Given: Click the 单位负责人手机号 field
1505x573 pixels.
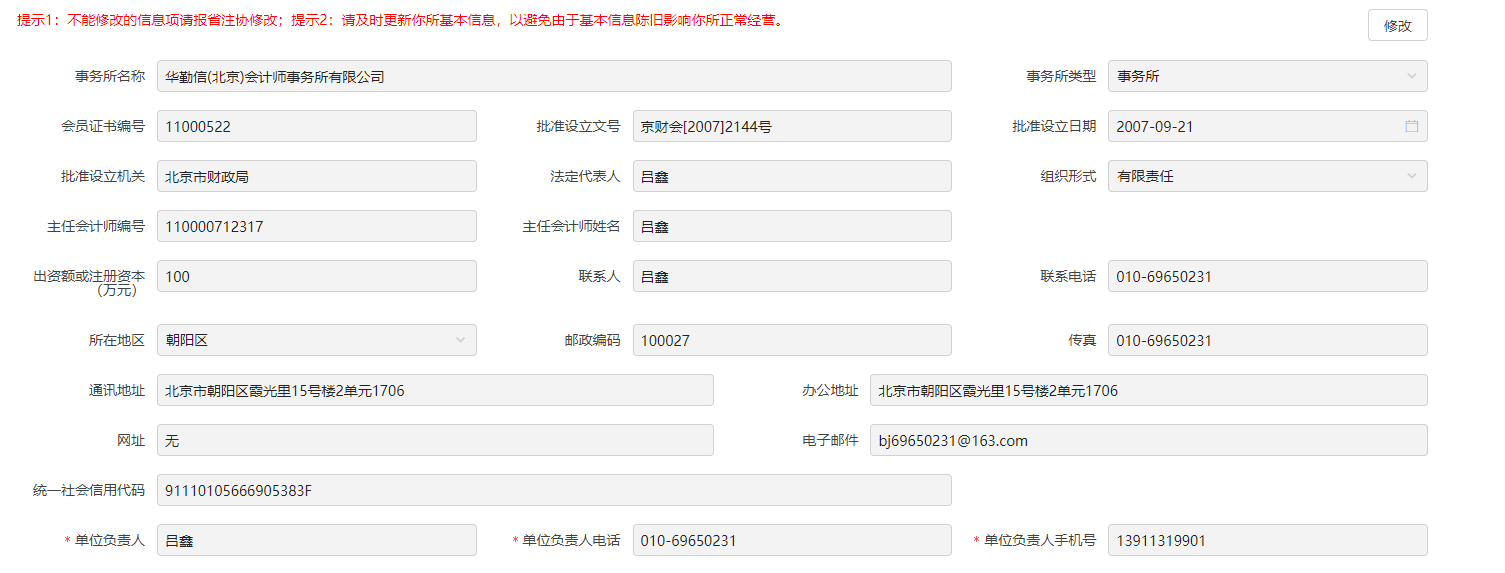Looking at the screenshot, I should 1267,540.
